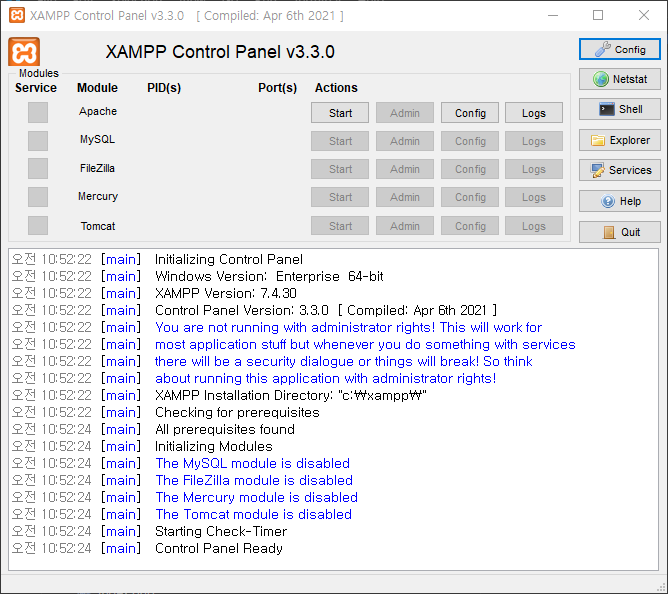Select 'The Tomcat module is disabled' line
This screenshot has width=668, height=594.
253,515
